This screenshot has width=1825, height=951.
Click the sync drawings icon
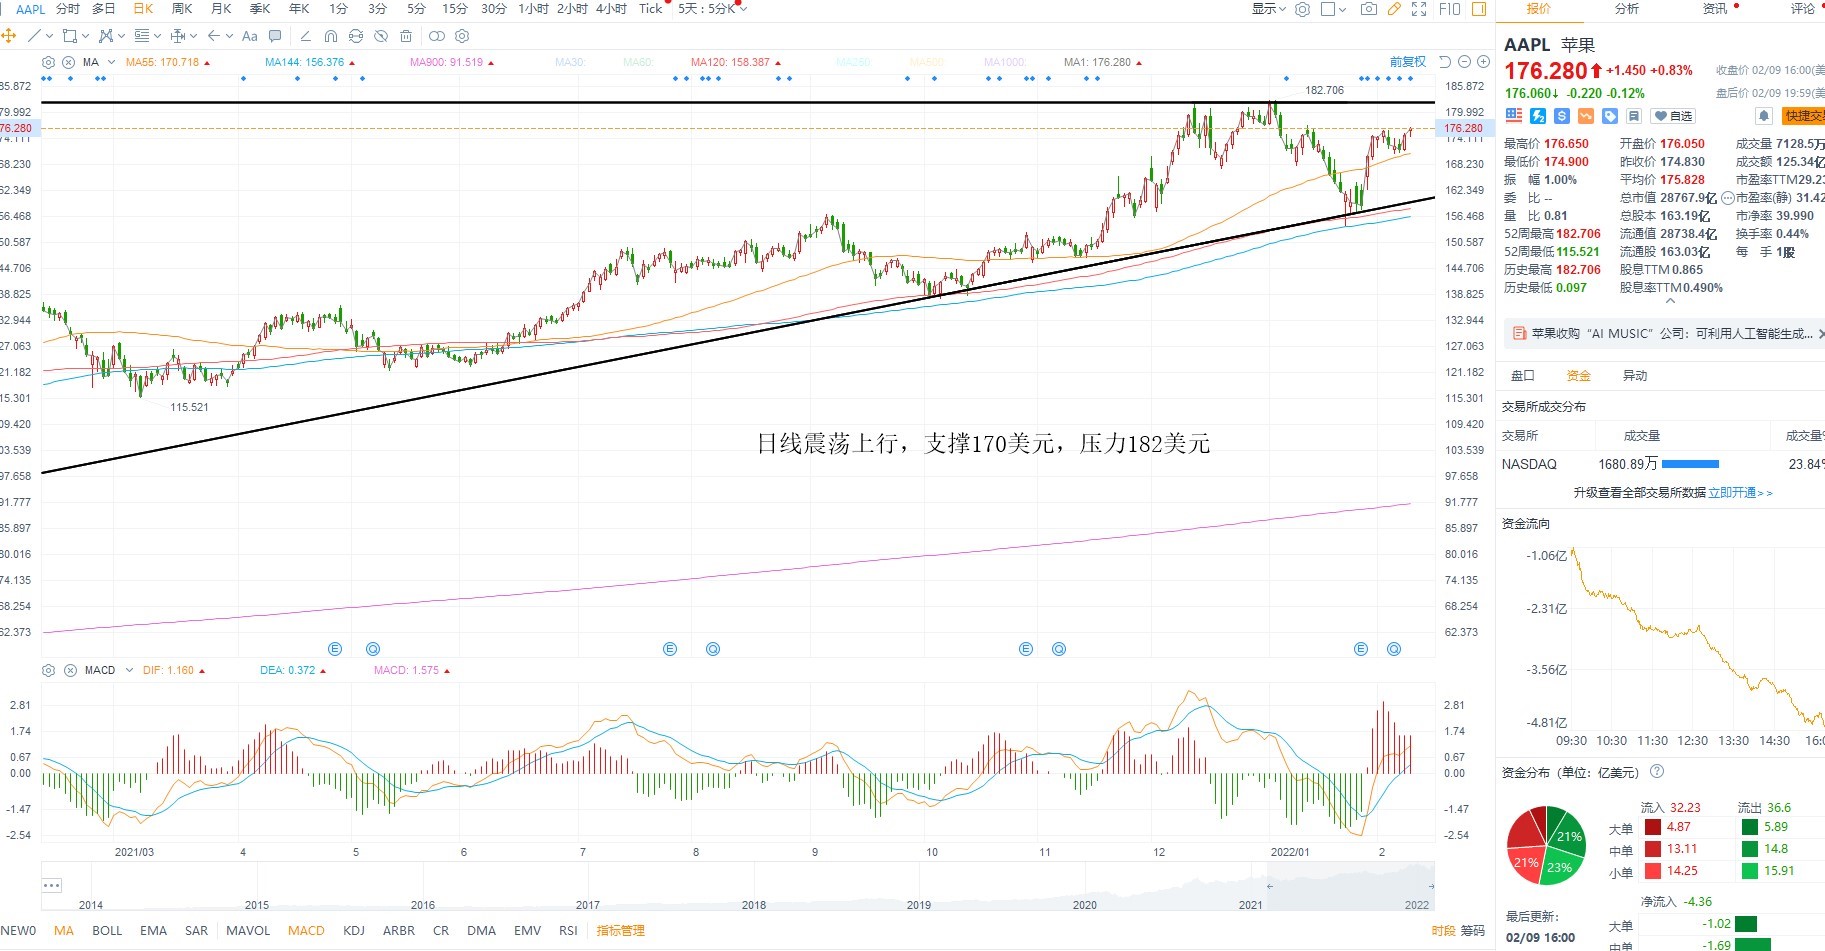tap(356, 36)
